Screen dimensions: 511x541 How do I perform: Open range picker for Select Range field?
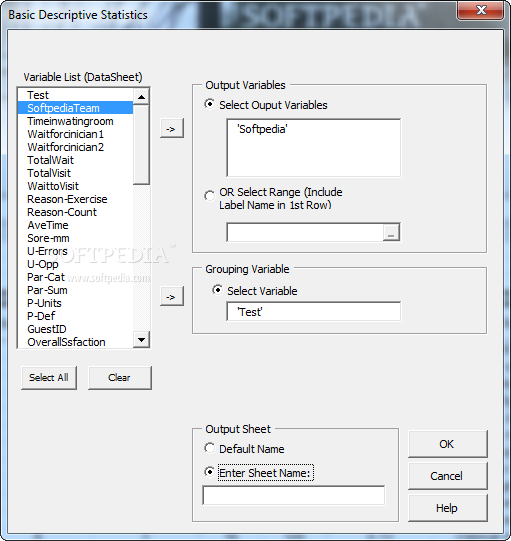391,232
